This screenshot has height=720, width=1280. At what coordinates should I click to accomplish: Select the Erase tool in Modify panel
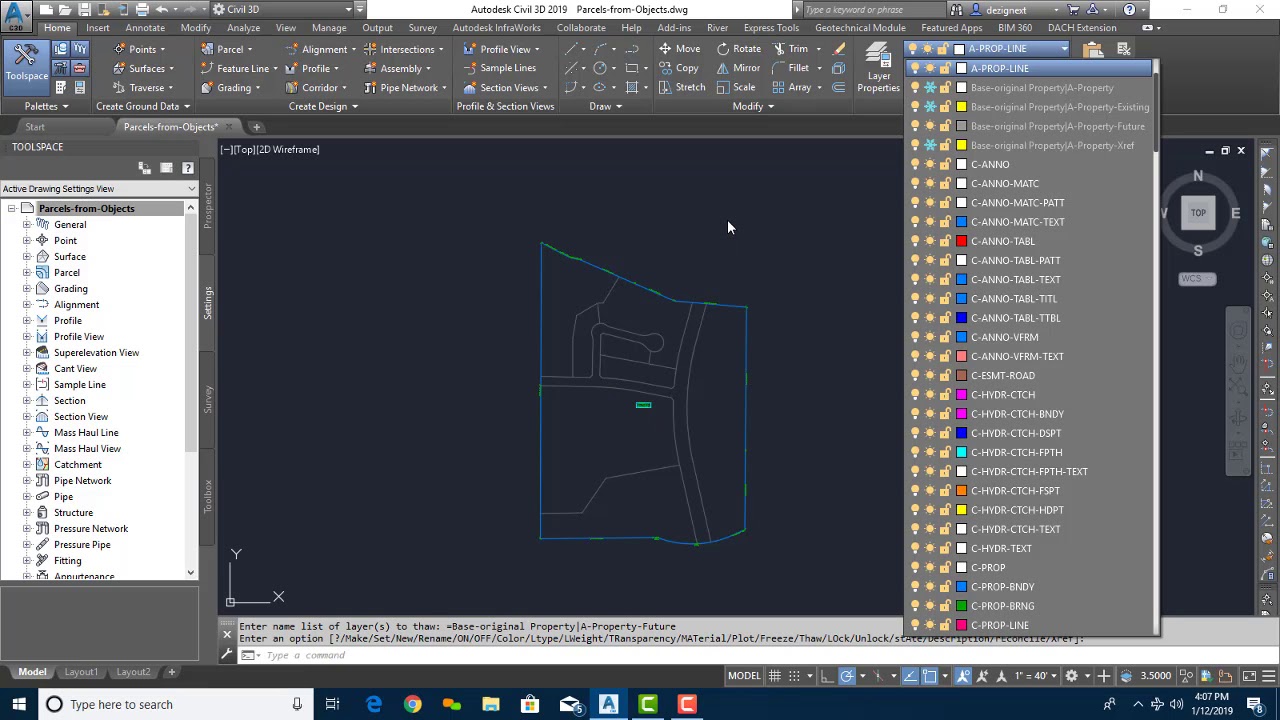pyautogui.click(x=839, y=49)
